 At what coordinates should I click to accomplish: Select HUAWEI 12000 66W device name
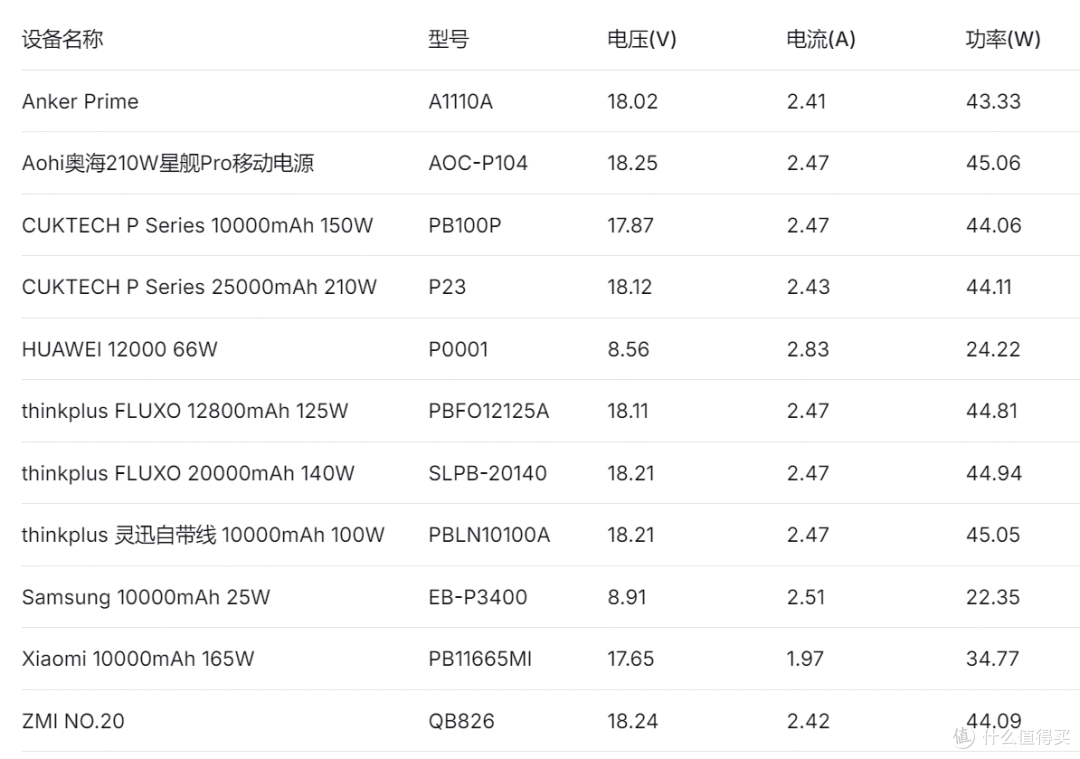click(120, 350)
